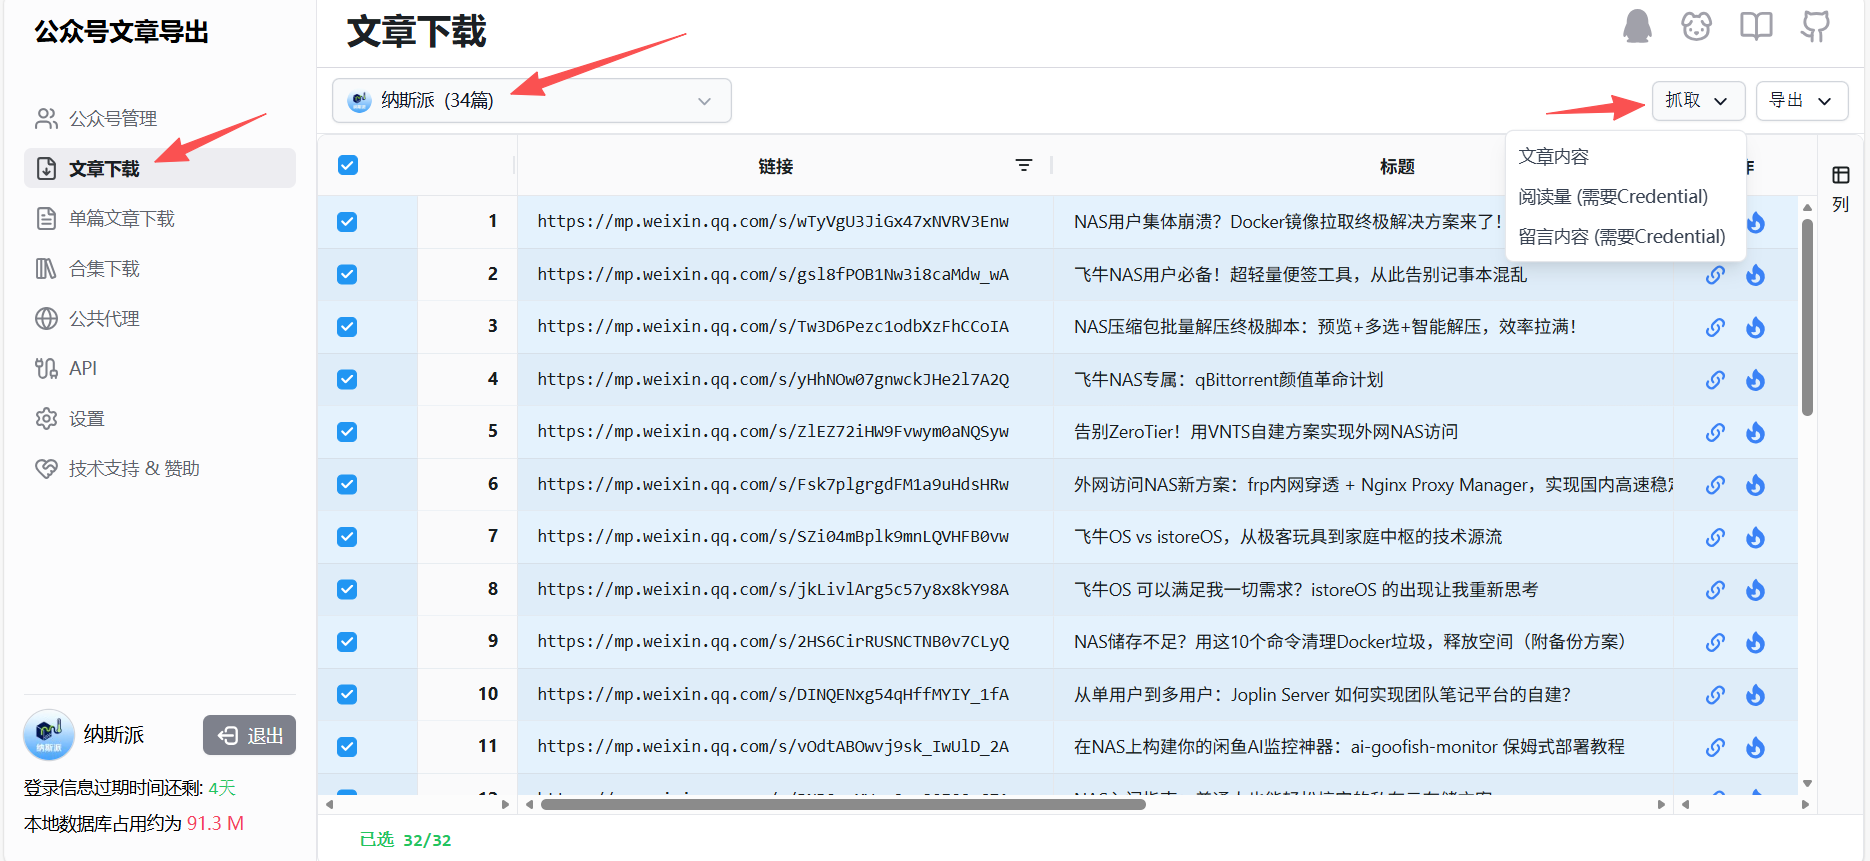Uncheck the checkbox for row 4

click(347, 379)
